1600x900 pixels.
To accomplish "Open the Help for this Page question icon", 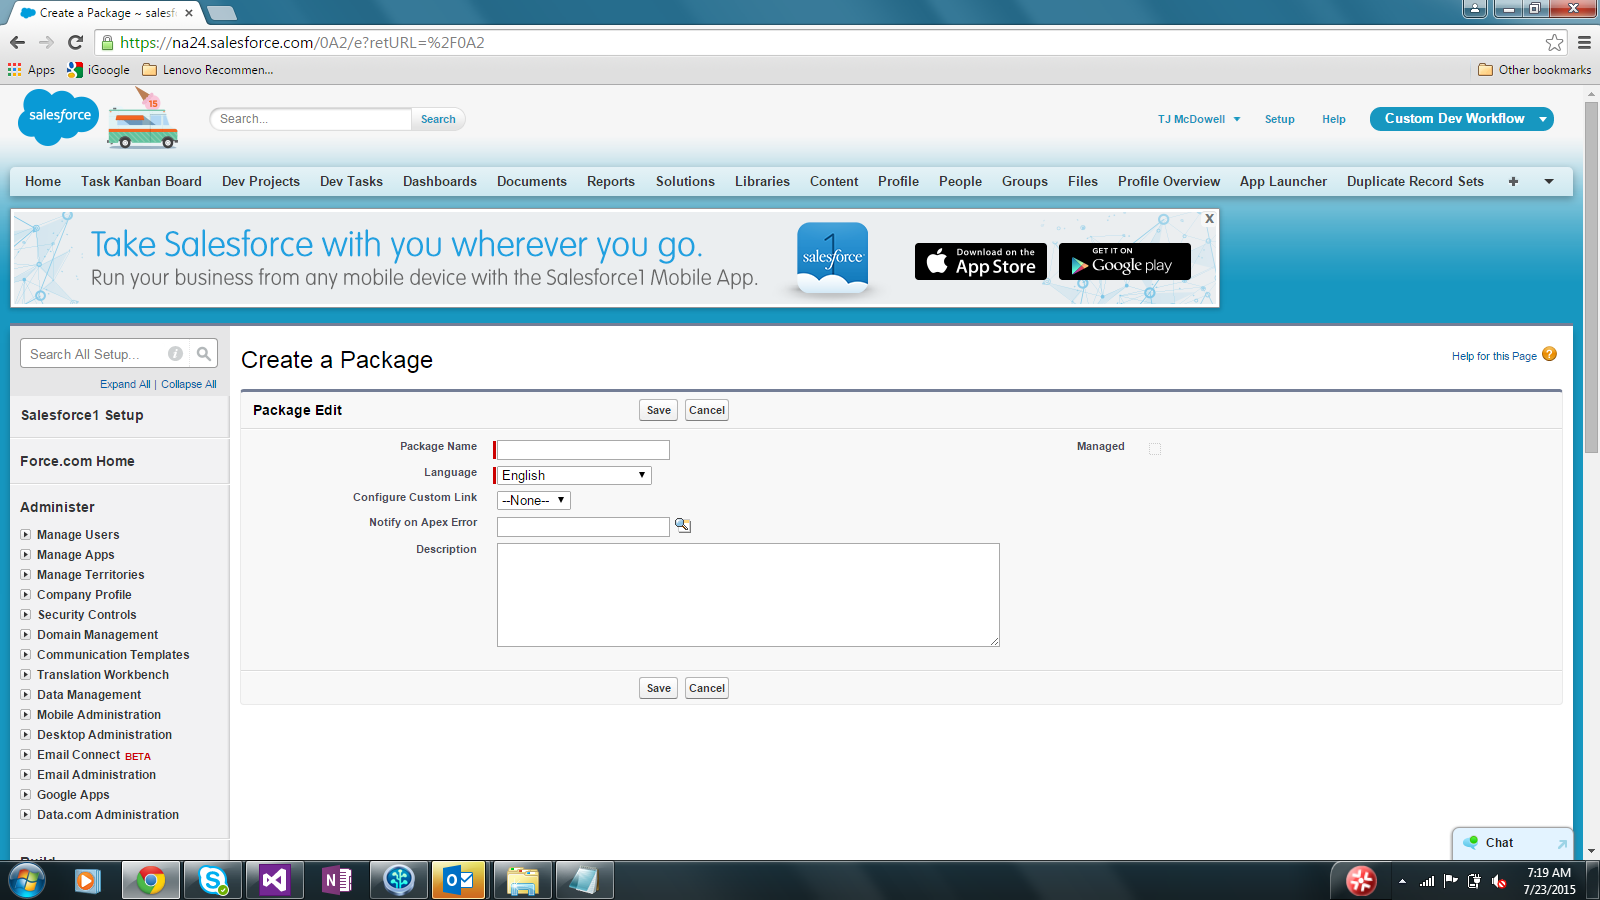I will (1549, 354).
